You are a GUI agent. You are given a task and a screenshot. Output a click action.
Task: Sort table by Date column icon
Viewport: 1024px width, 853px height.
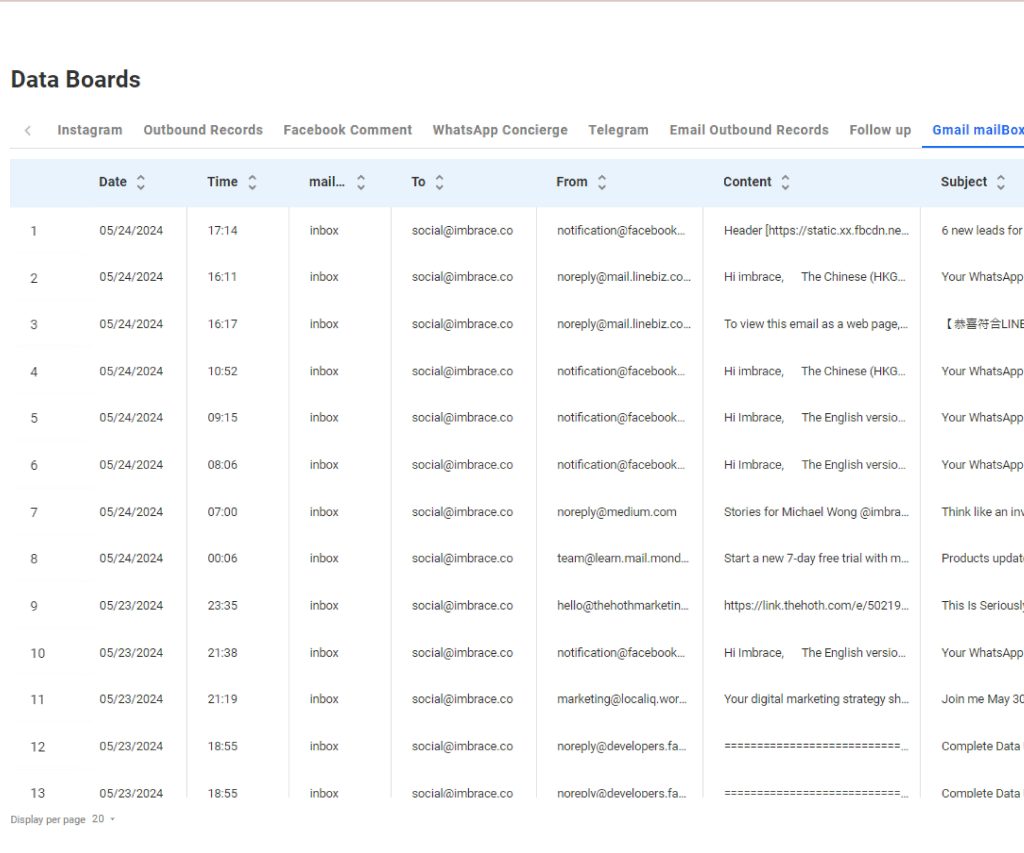click(141, 182)
